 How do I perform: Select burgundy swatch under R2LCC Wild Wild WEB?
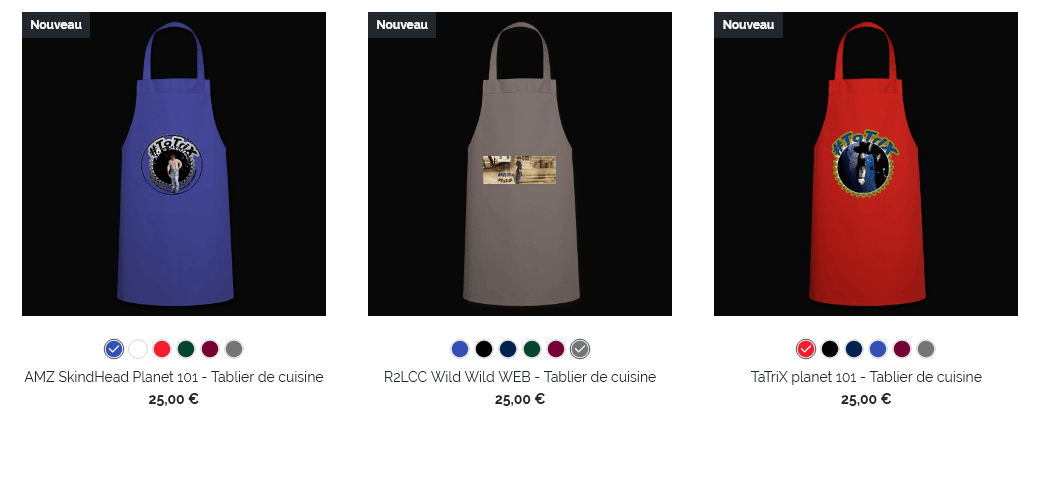click(556, 349)
